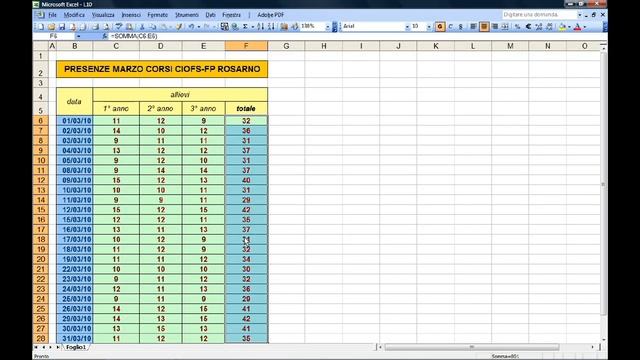Expand the Name Box dropdown arrow
The height and width of the screenshot is (360, 640).
click(78, 36)
